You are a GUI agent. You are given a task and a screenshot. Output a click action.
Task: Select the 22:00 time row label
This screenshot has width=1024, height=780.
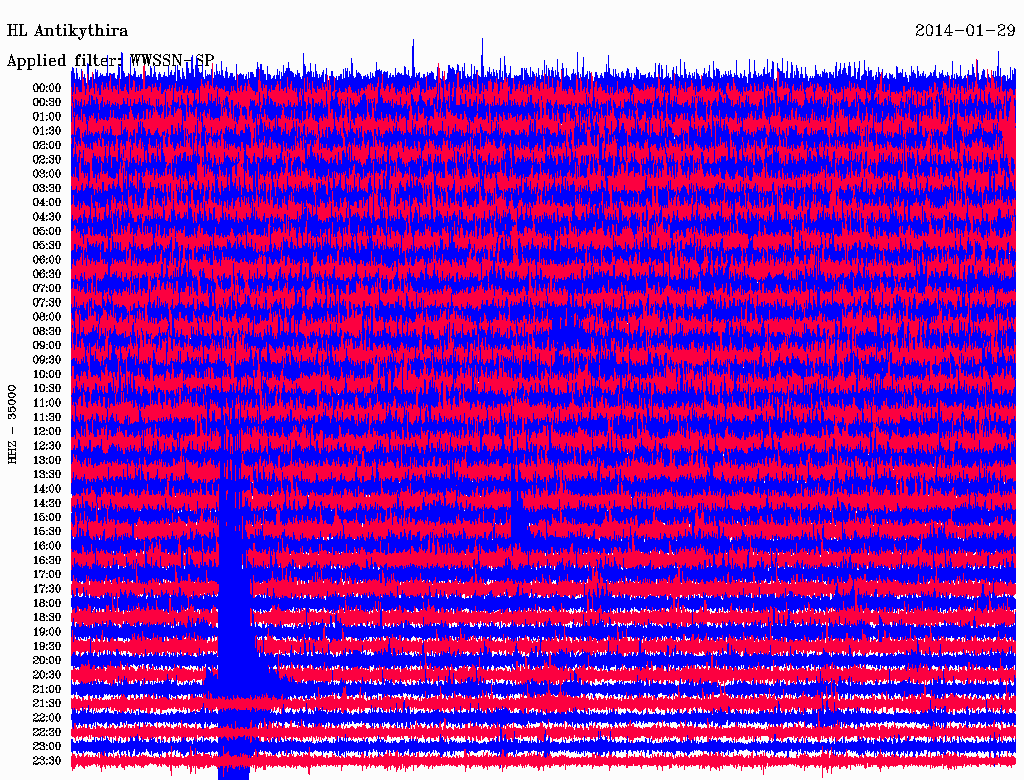pyautogui.click(x=46, y=717)
